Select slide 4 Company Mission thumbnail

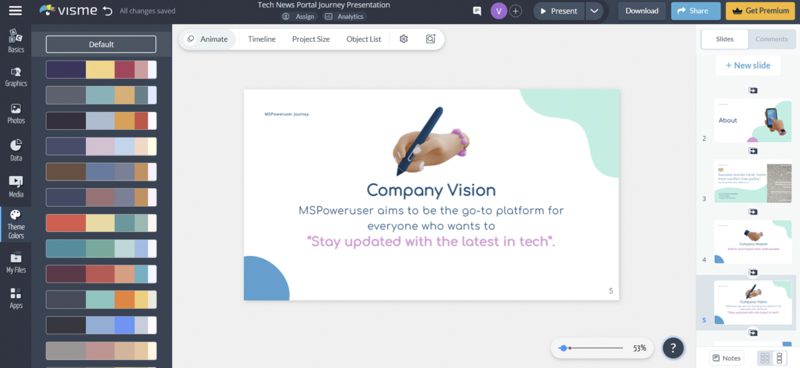point(753,242)
